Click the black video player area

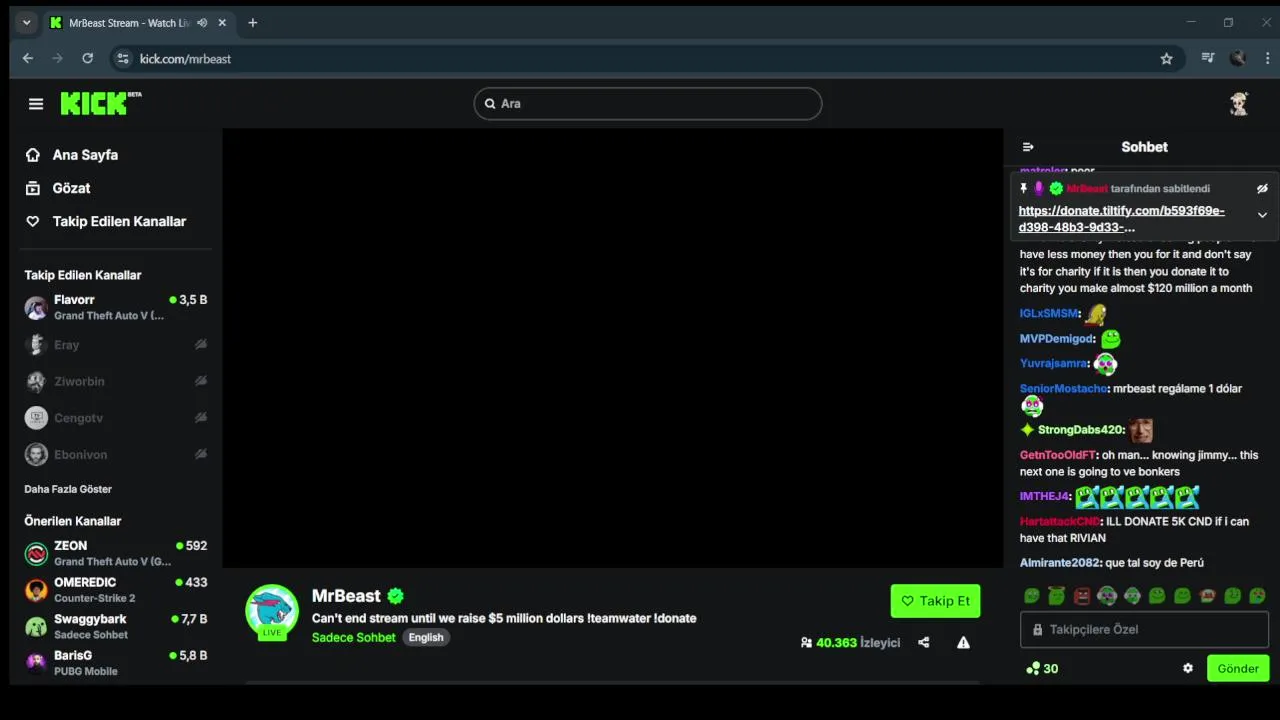click(x=612, y=348)
